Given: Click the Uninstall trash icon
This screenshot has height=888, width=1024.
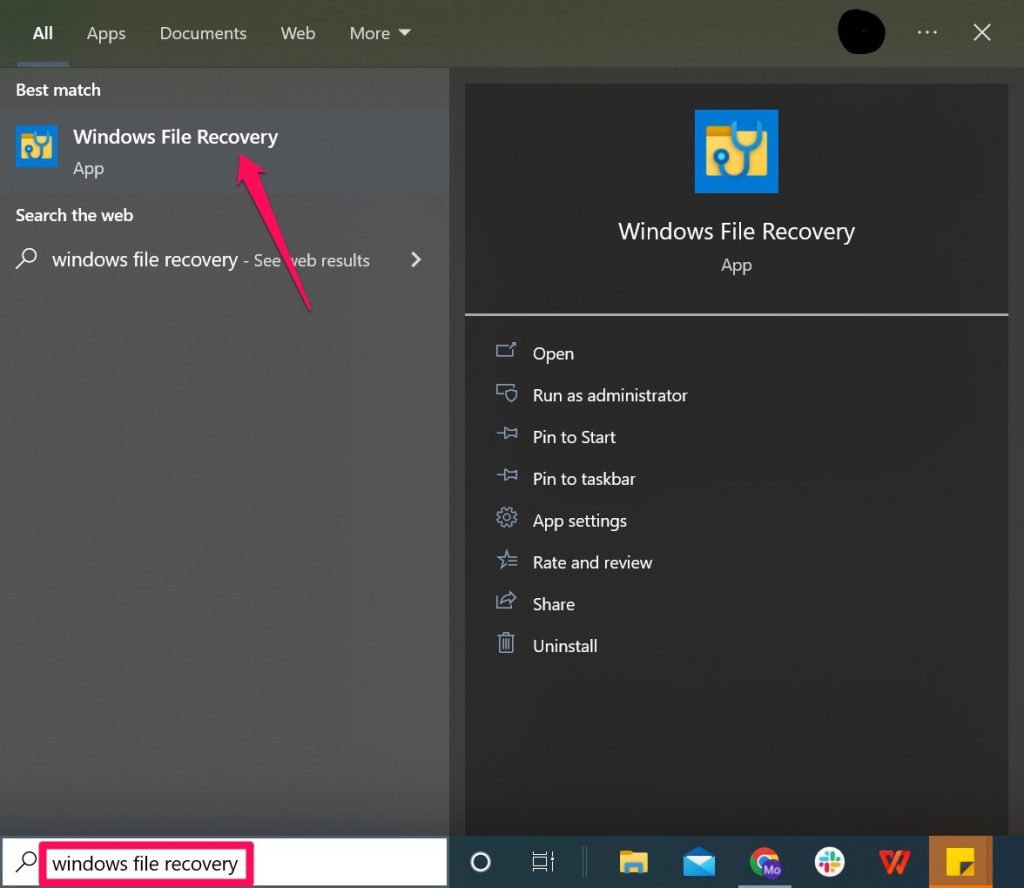Looking at the screenshot, I should pos(505,645).
